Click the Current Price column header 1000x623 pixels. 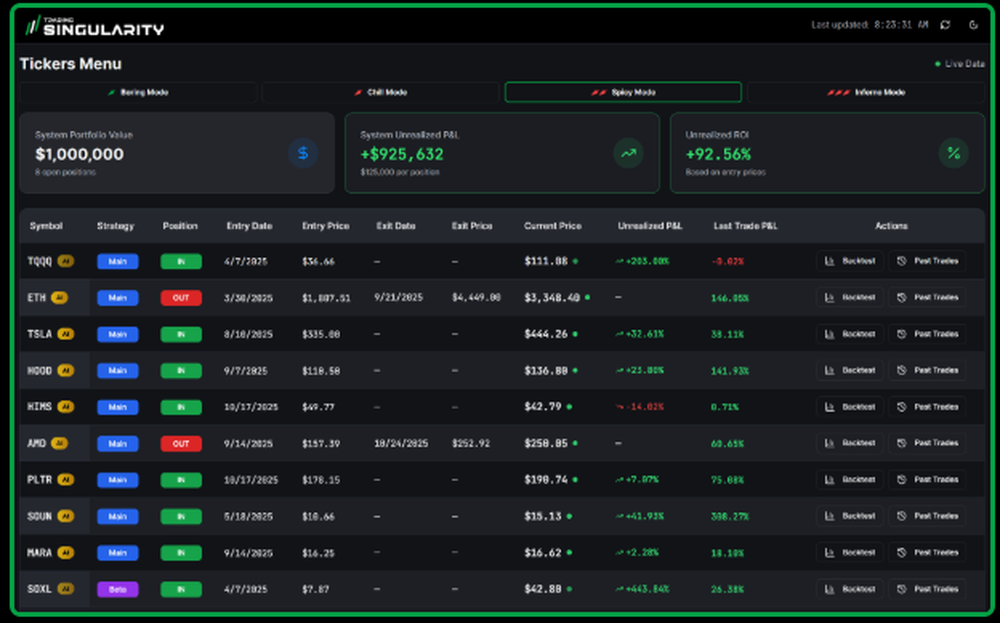pos(554,226)
